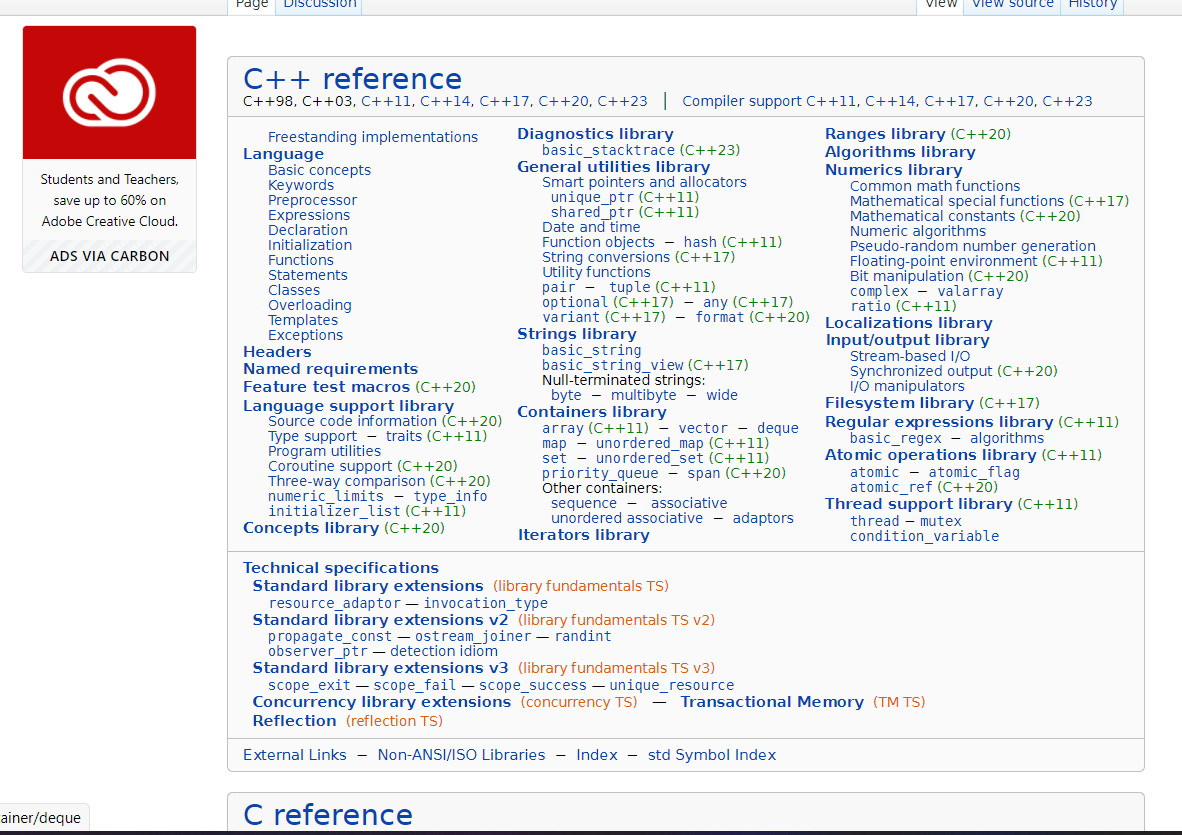Viewport: 1182px width, 835px height.
Task: Open the ADS VIA CARBON link
Action: [x=109, y=255]
